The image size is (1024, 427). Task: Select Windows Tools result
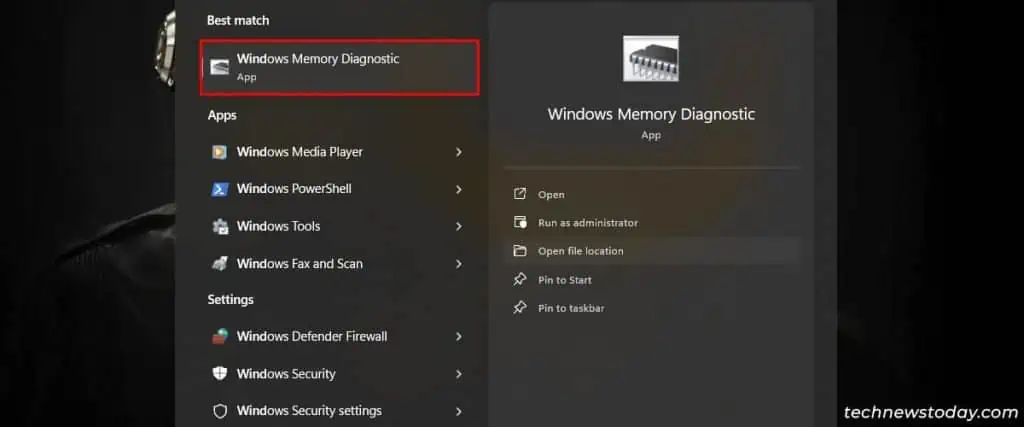pyautogui.click(x=340, y=227)
